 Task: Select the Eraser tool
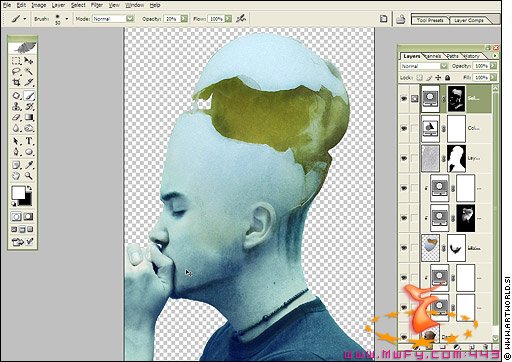click(16, 117)
